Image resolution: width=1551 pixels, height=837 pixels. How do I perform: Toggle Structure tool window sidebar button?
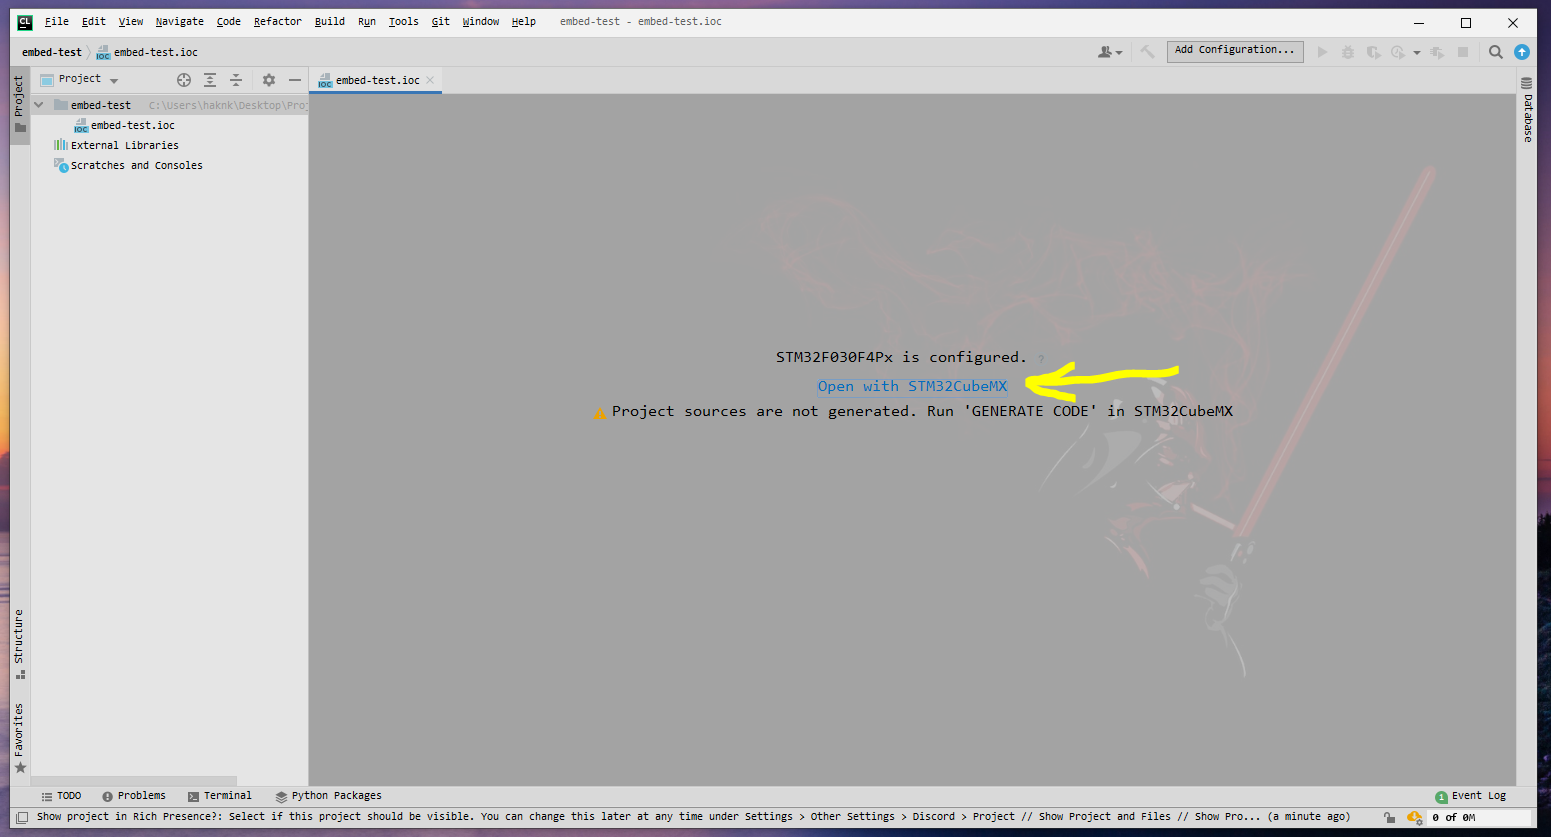point(19,644)
